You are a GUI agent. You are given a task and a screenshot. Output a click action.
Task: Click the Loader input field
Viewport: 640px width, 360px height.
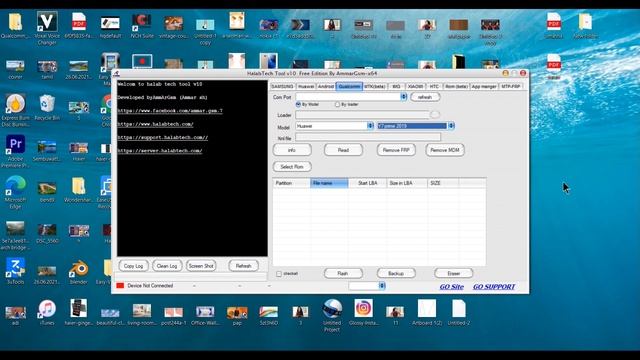pos(362,115)
